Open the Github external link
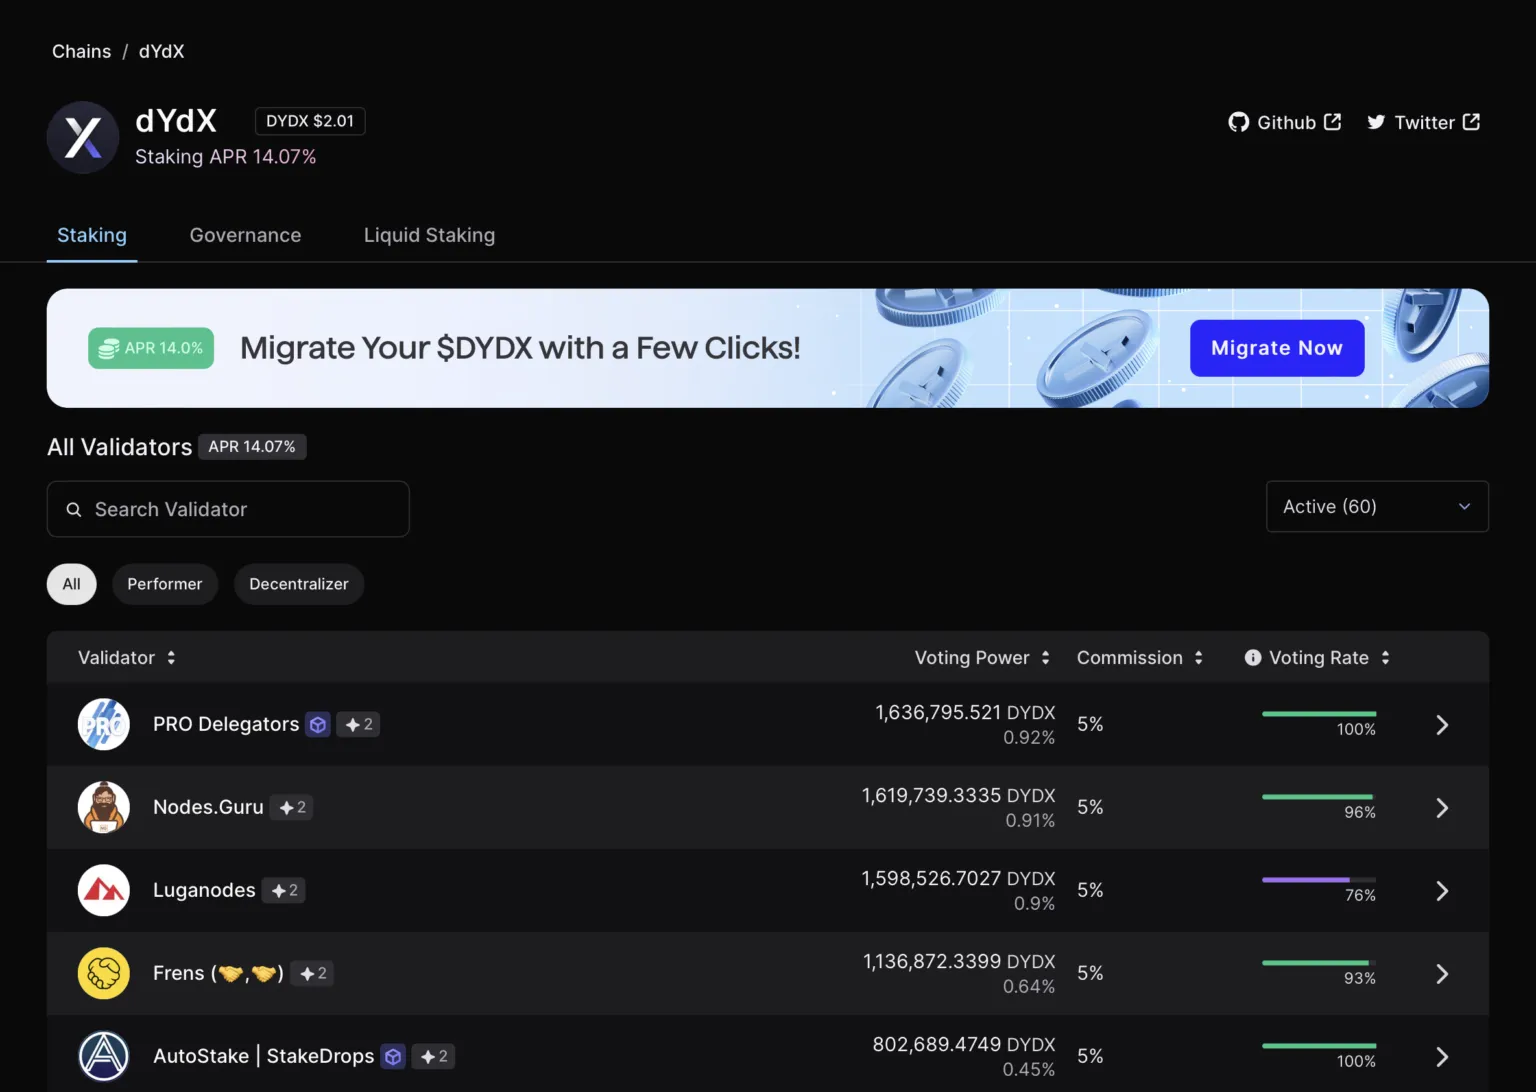 pyautogui.click(x=1284, y=122)
